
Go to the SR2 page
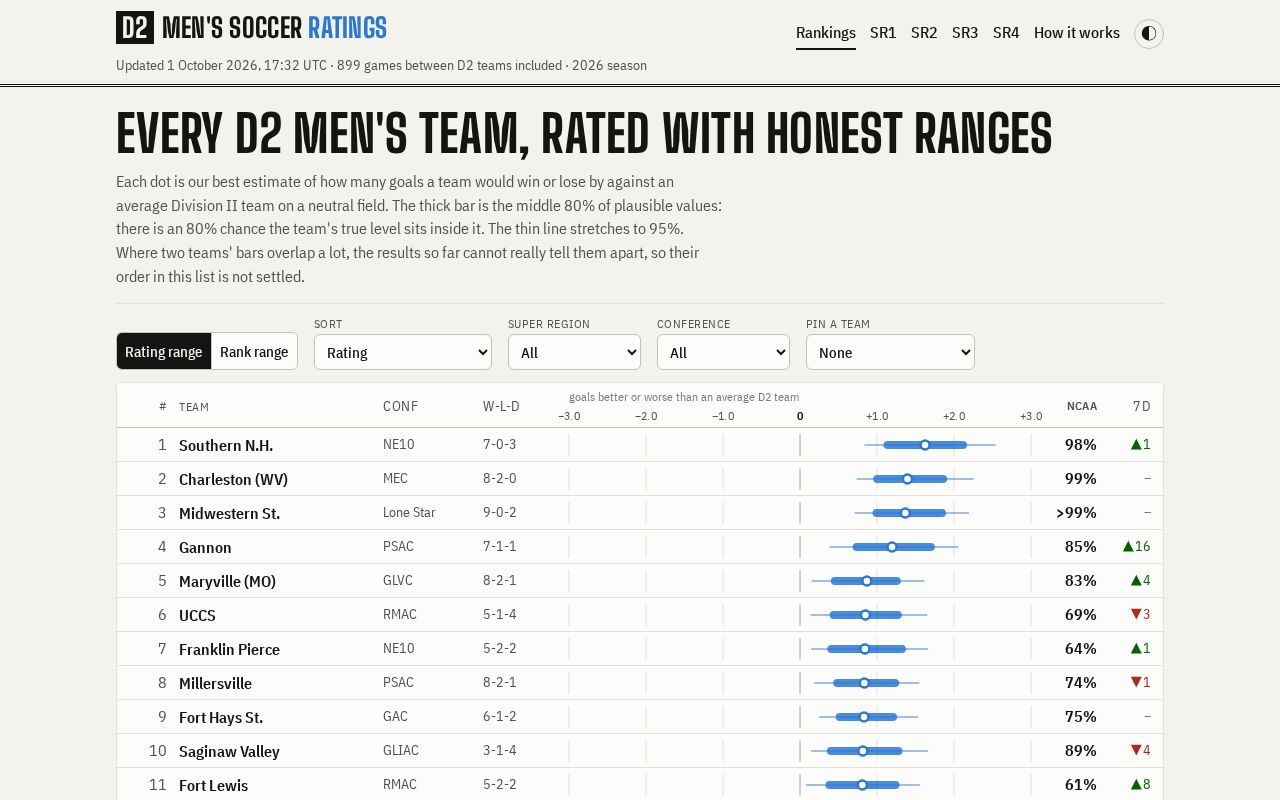924,33
